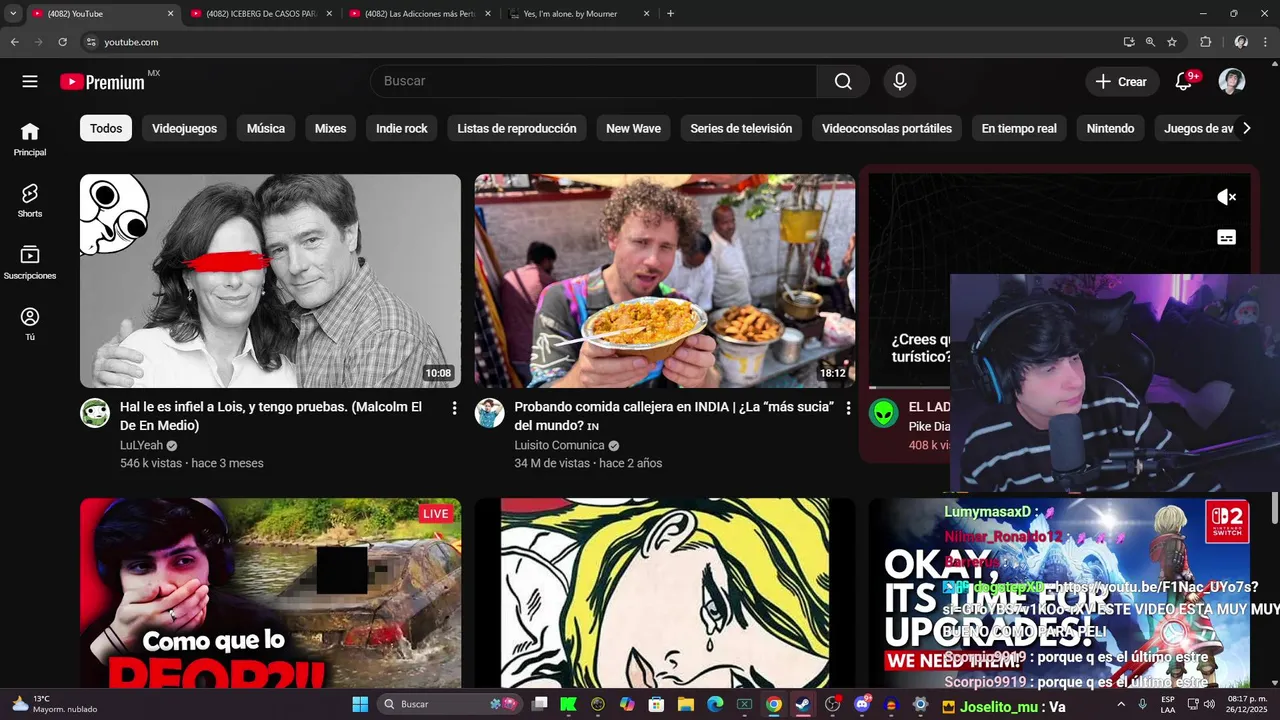Show more category chips with right arrow
Viewport: 1280px width, 720px height.
1246,128
